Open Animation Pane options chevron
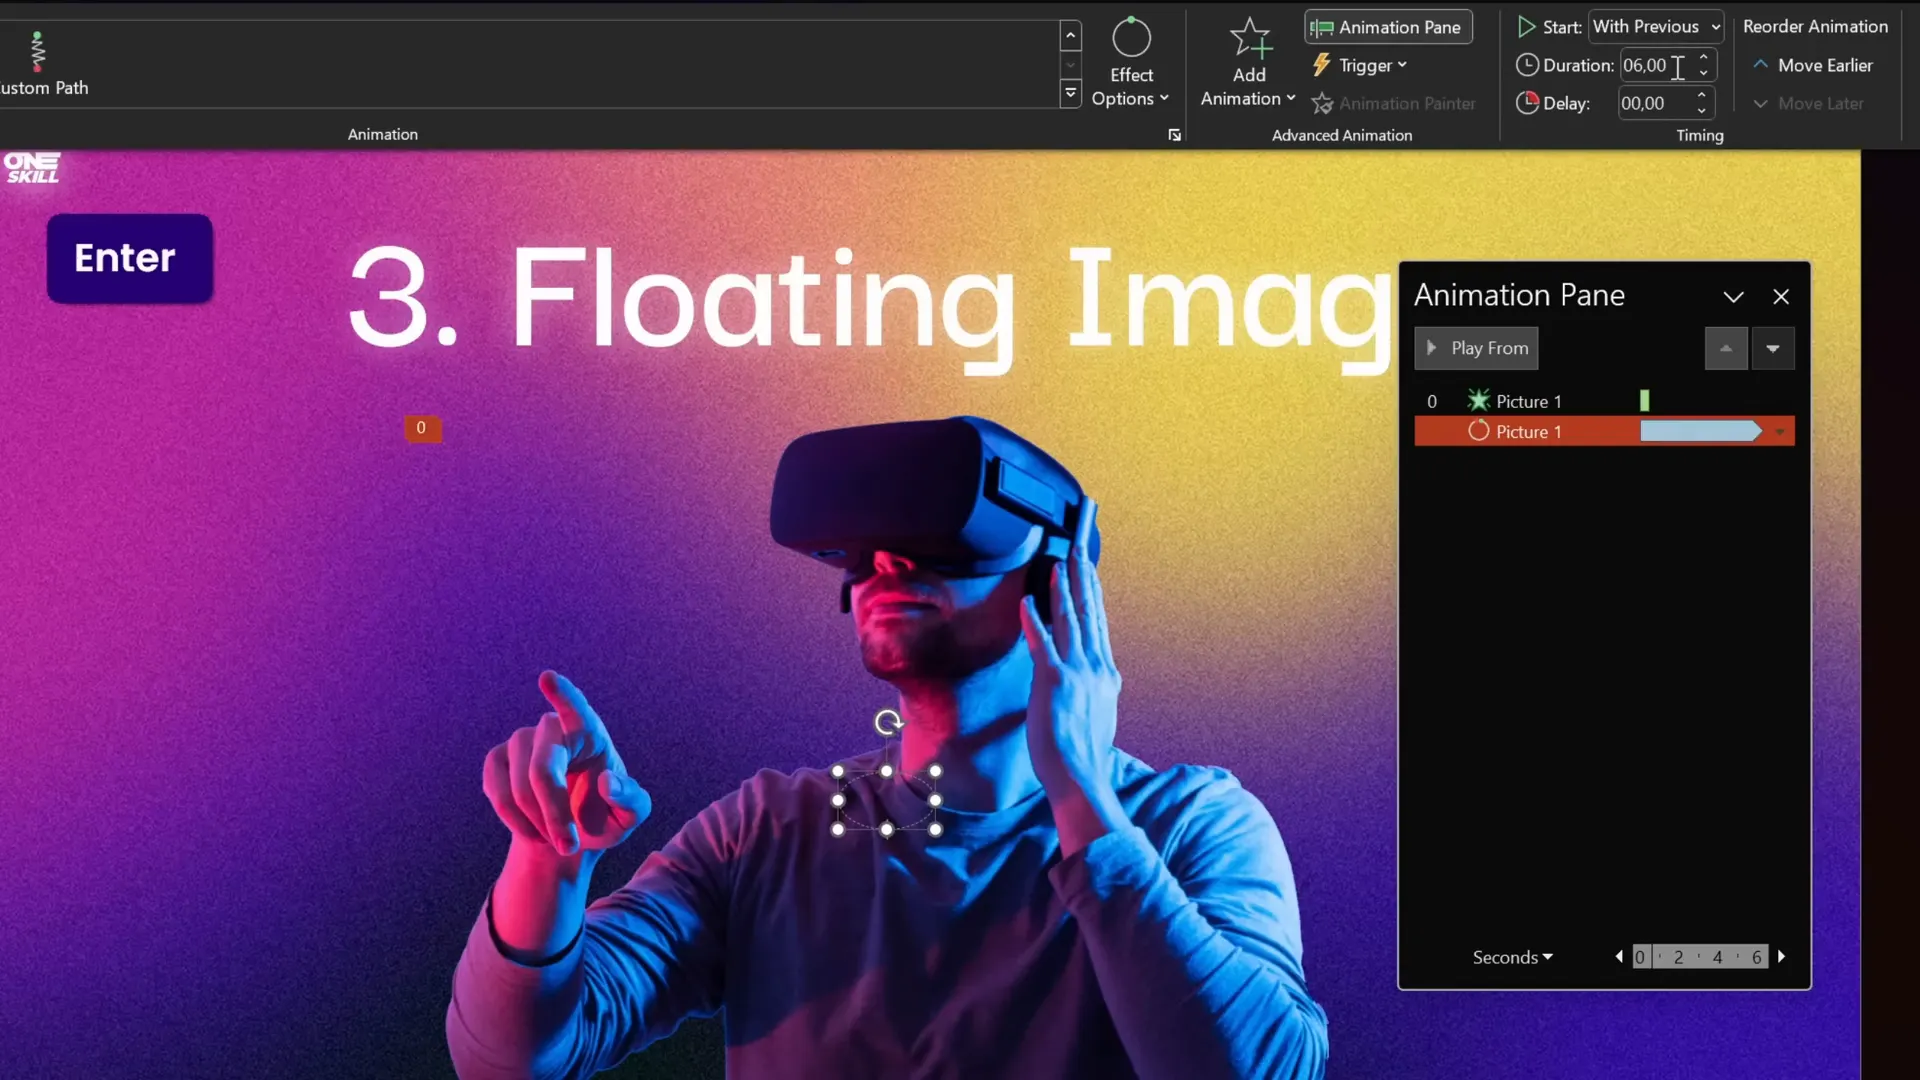The height and width of the screenshot is (1080, 1920). pos(1733,297)
